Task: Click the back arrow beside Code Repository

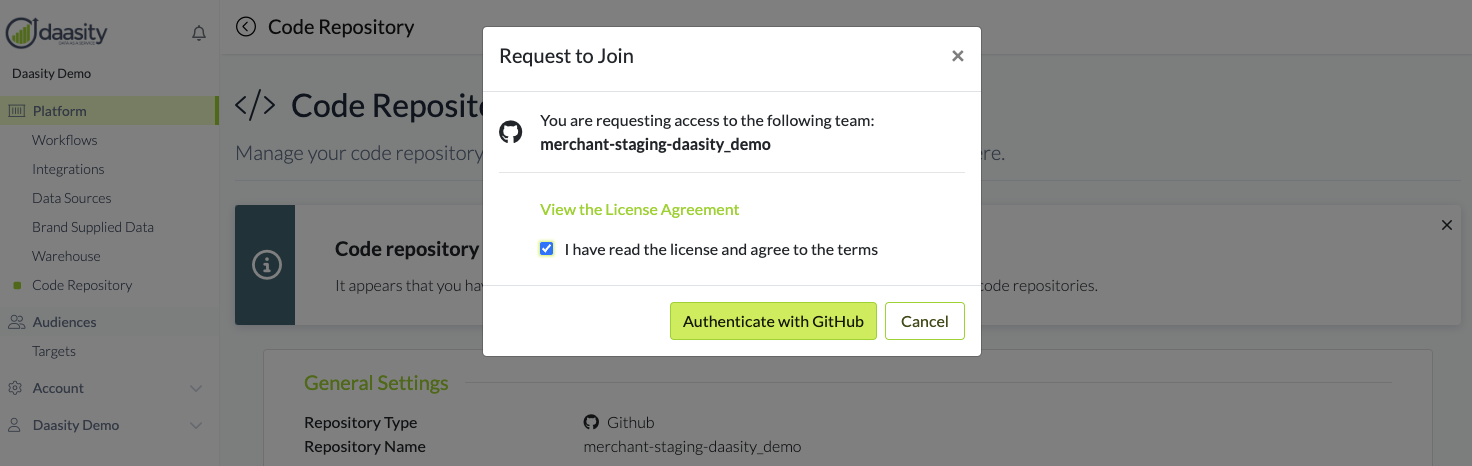Action: 246,27
